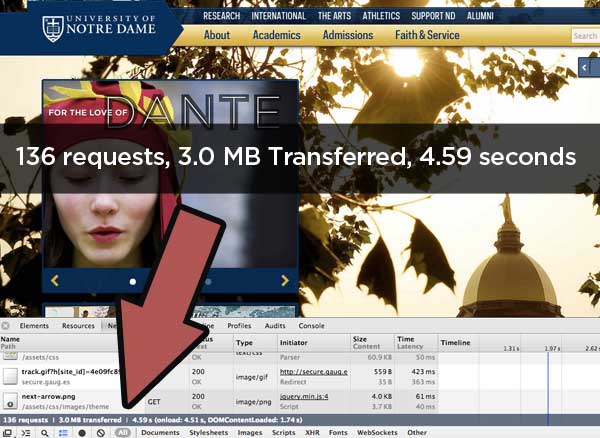The height and width of the screenshot is (438, 600).
Task: Click the 423 ms time cell
Action: 423,372
